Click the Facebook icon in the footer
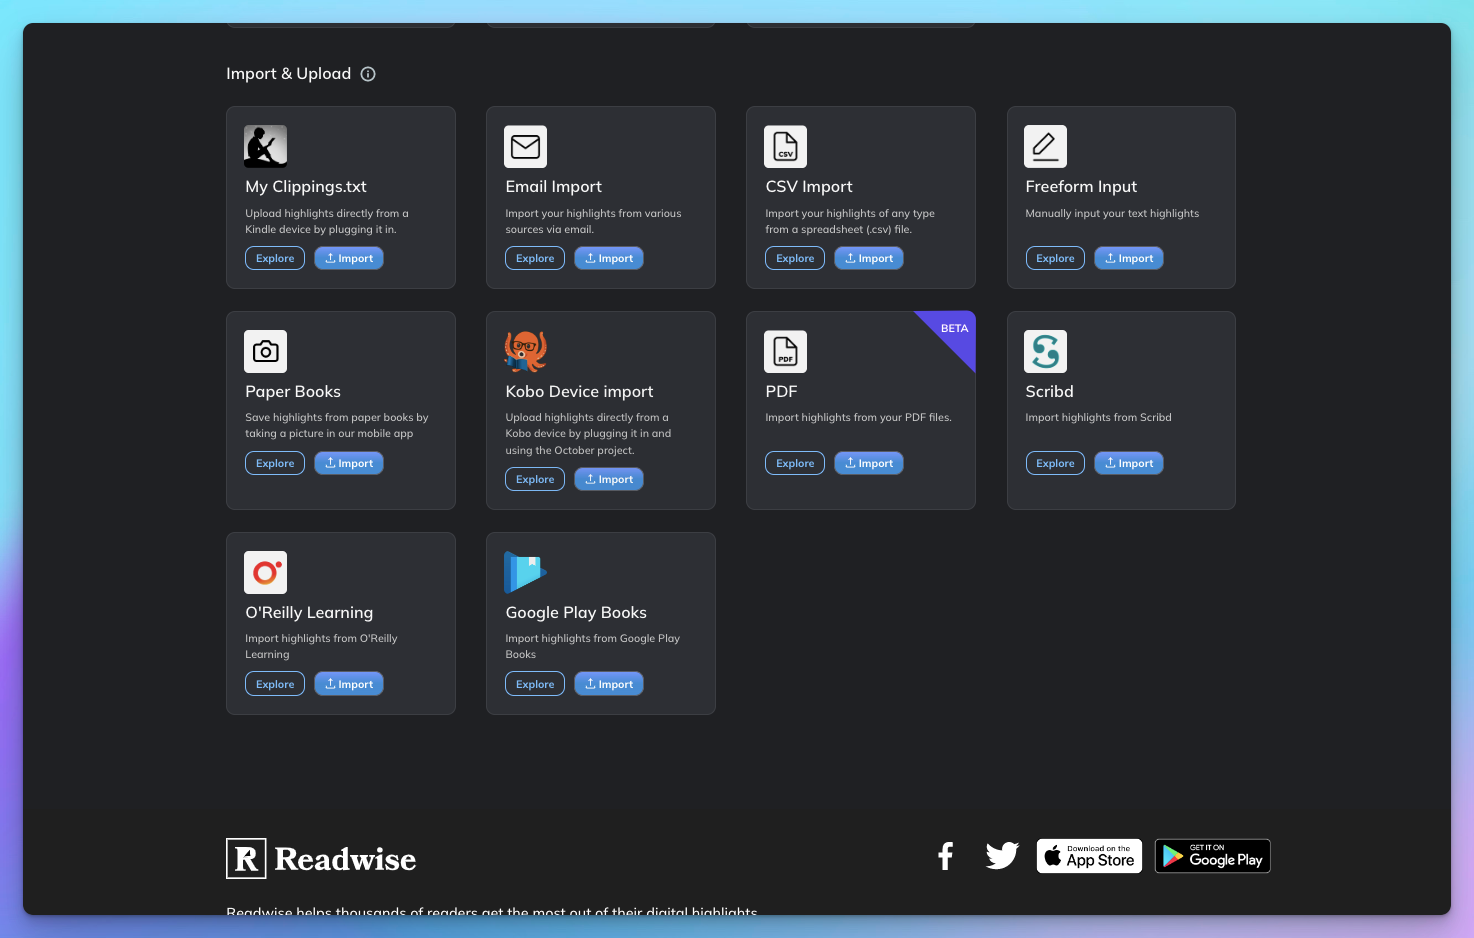Viewport: 1474px width, 938px height. pos(945,856)
